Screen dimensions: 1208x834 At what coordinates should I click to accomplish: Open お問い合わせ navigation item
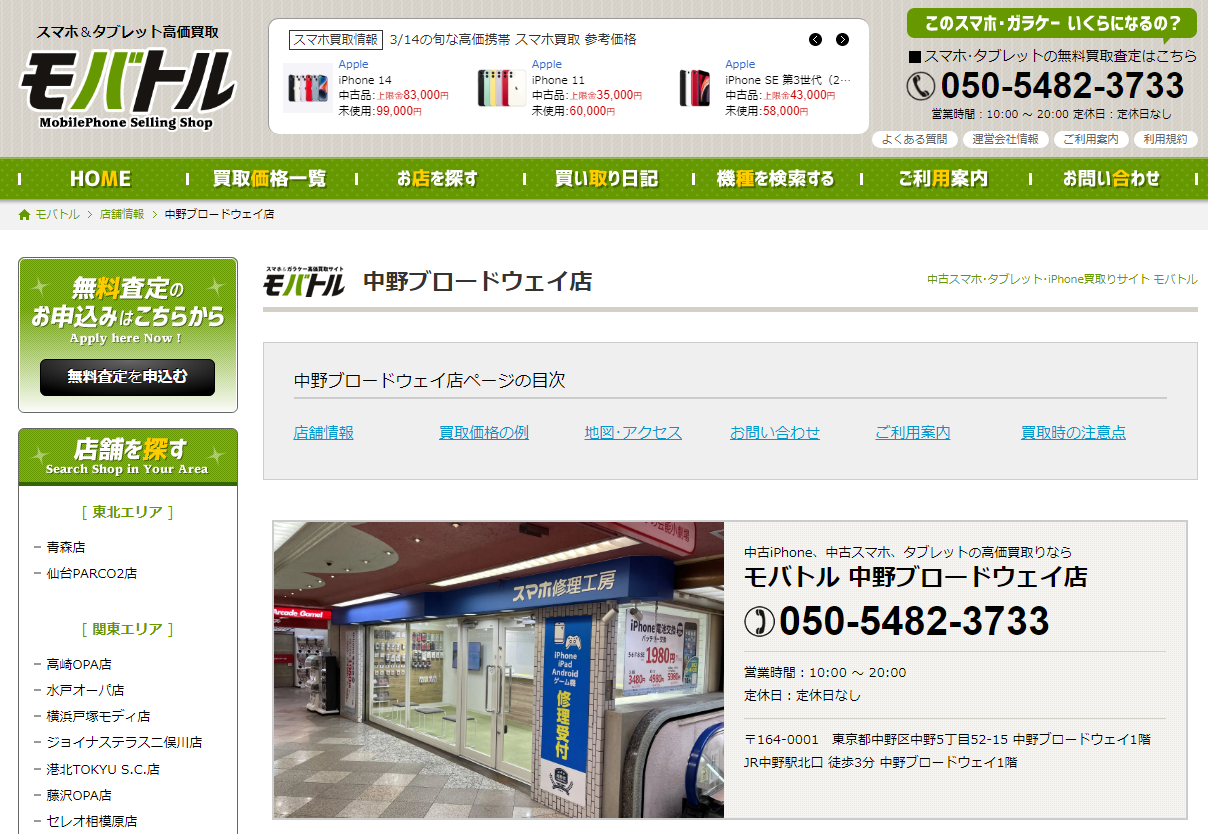coord(1111,179)
